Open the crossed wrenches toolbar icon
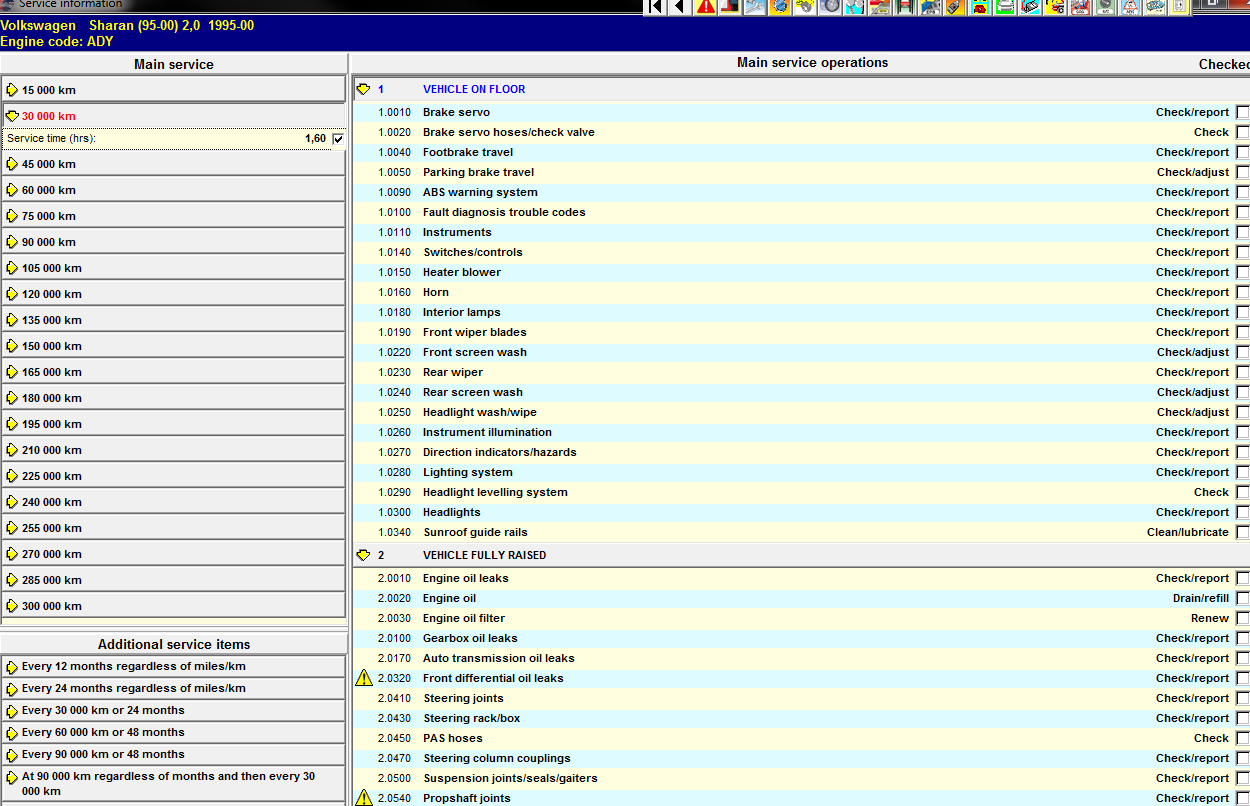1250x806 pixels. (755, 7)
